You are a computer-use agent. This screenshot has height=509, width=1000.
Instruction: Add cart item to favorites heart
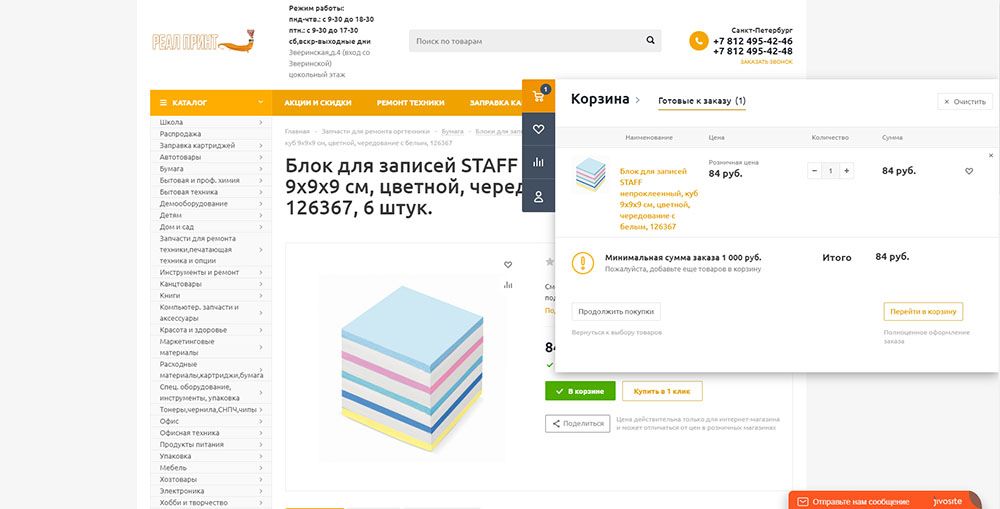968,171
